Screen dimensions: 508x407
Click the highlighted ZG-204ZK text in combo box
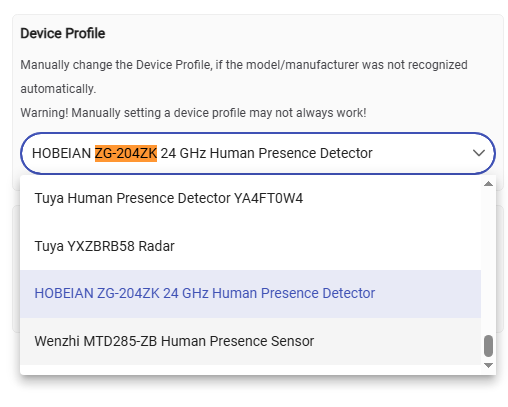126,153
